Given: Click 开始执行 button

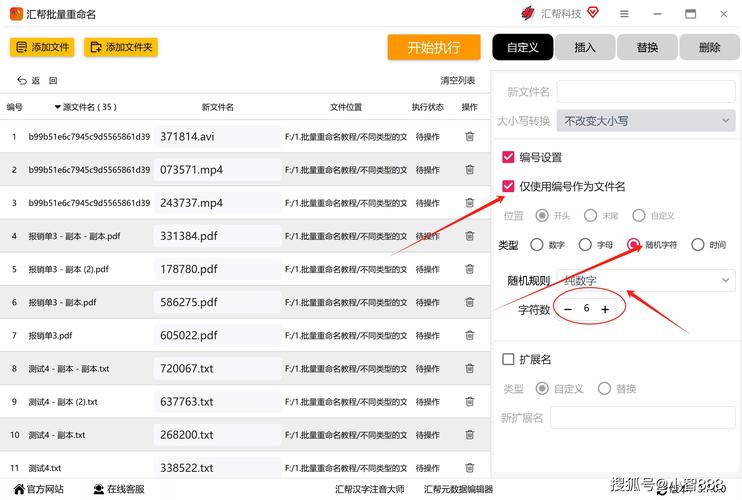Looking at the screenshot, I should click(x=434, y=47).
